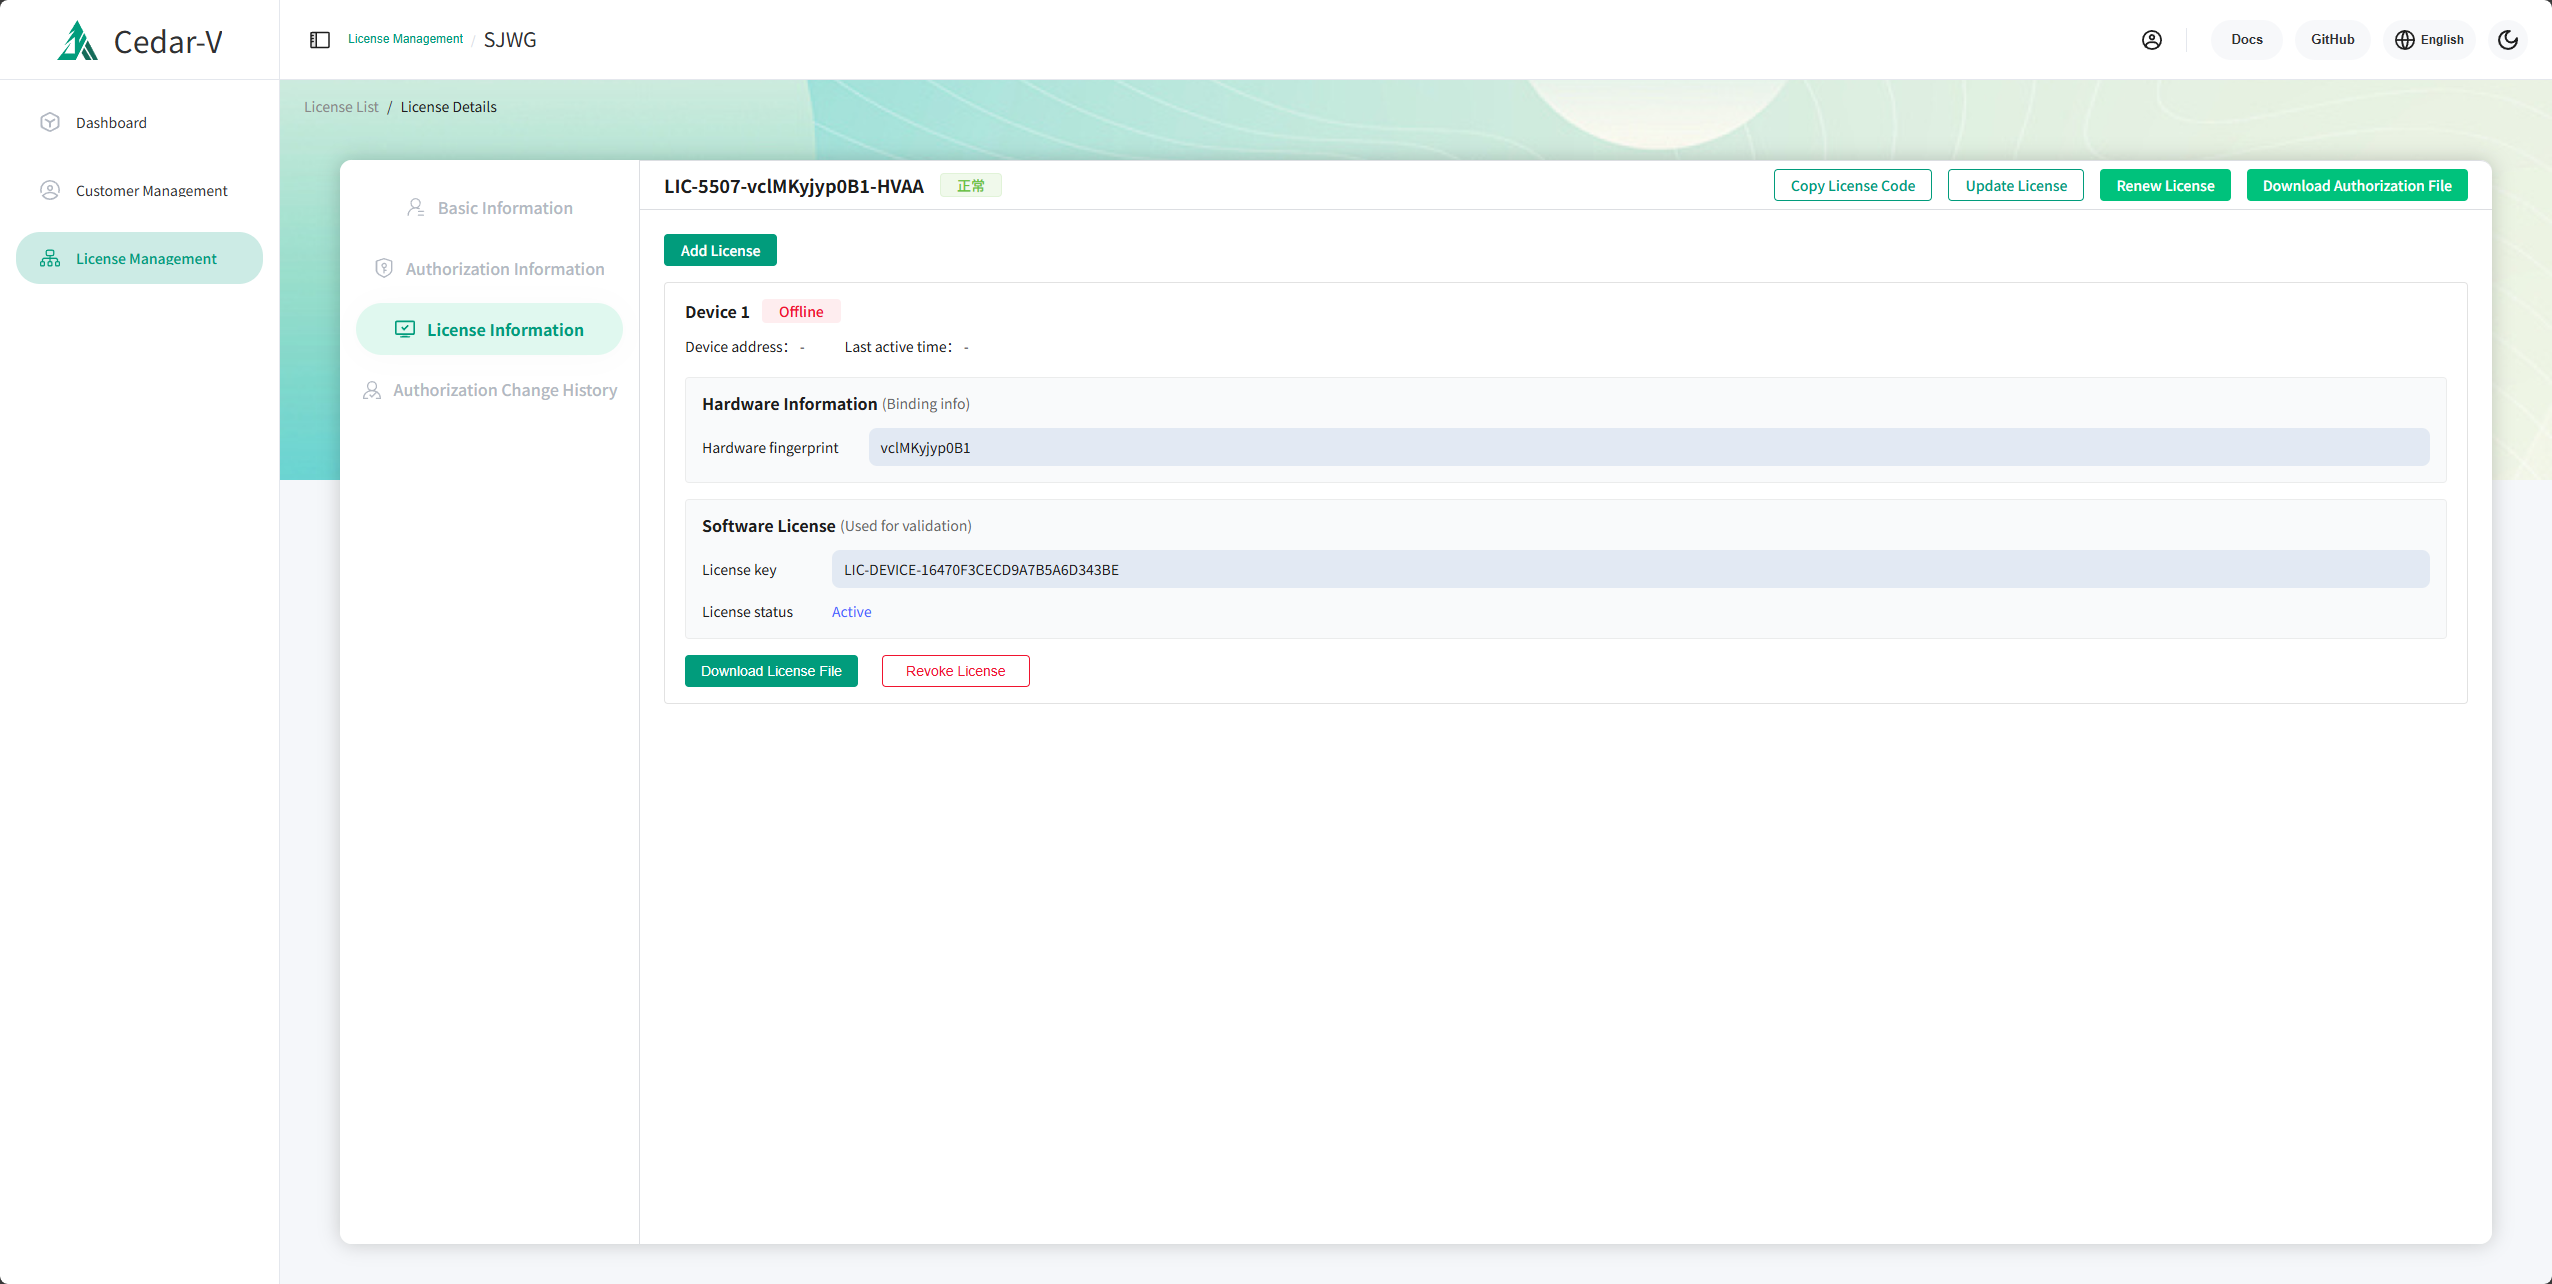Collapse the sidebar with the panel toggle icon
The image size is (2552, 1284).
click(319, 39)
